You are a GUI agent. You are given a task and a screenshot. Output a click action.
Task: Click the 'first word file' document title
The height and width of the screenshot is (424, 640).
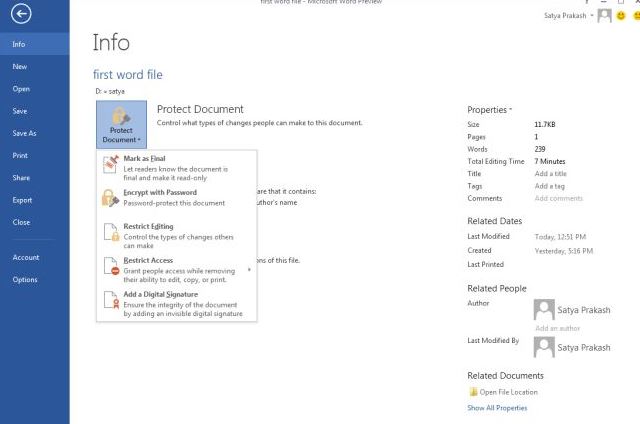click(x=128, y=75)
